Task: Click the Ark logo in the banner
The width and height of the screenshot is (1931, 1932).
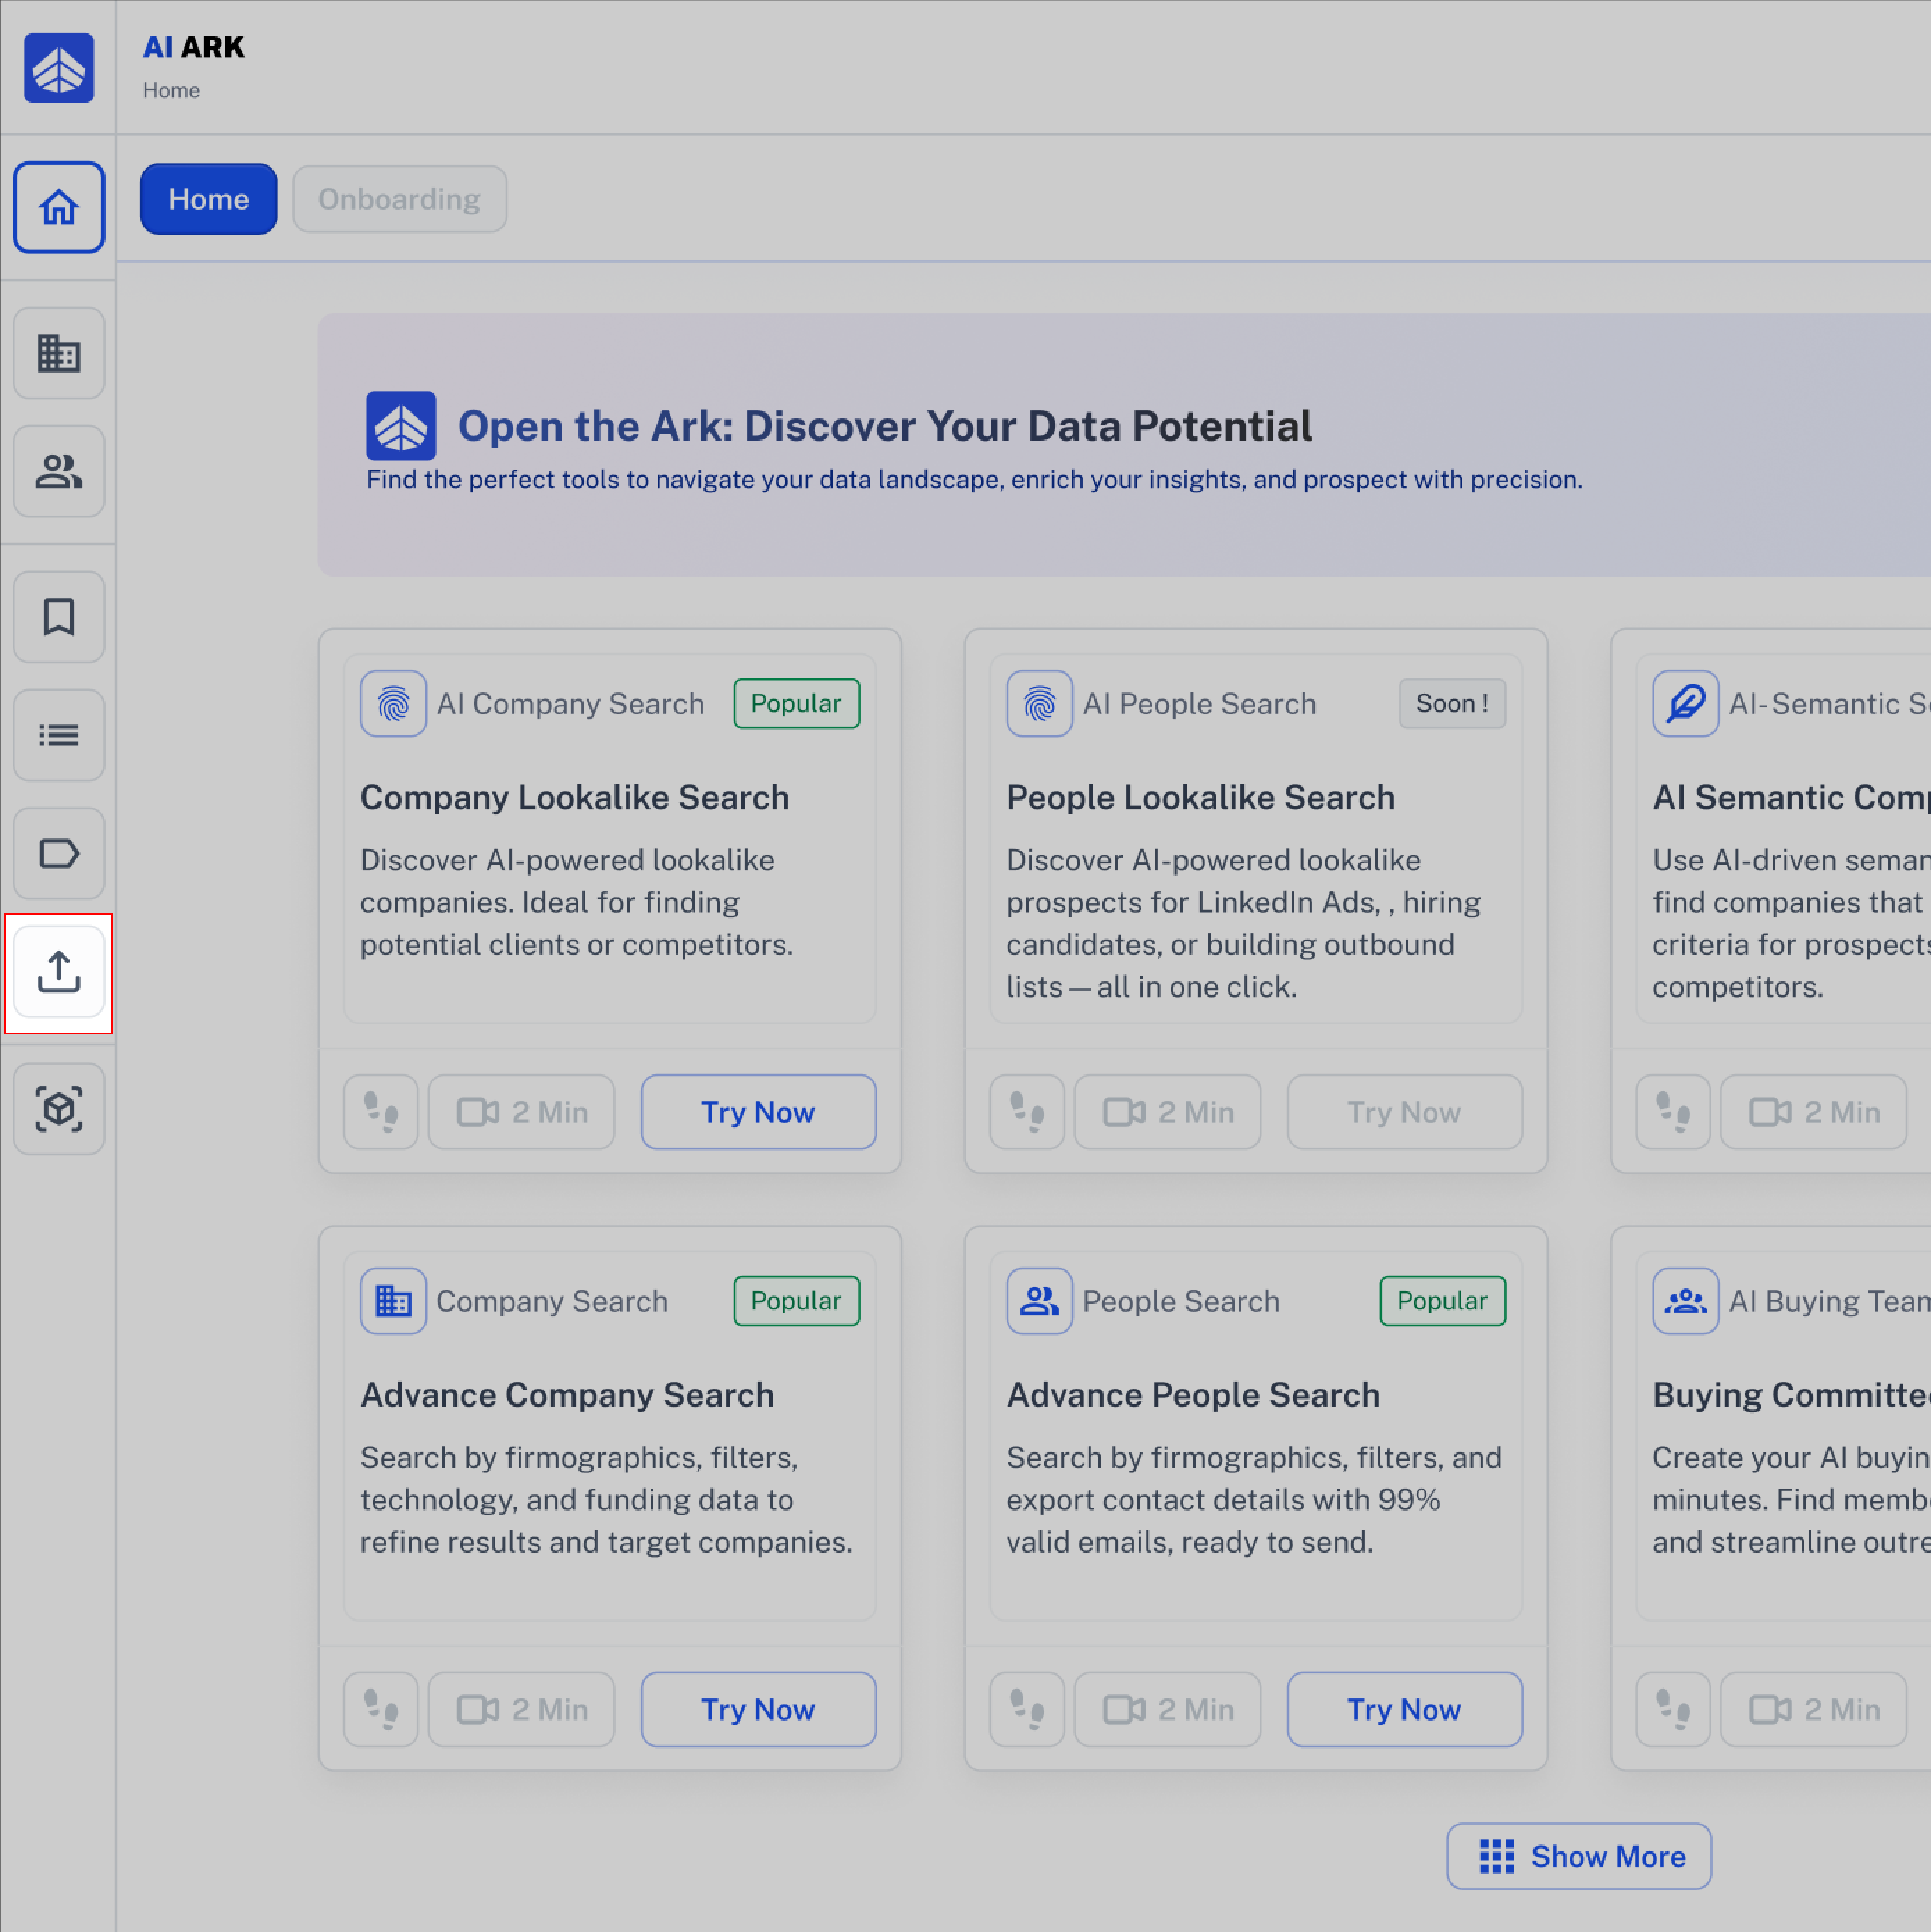Action: tap(401, 426)
